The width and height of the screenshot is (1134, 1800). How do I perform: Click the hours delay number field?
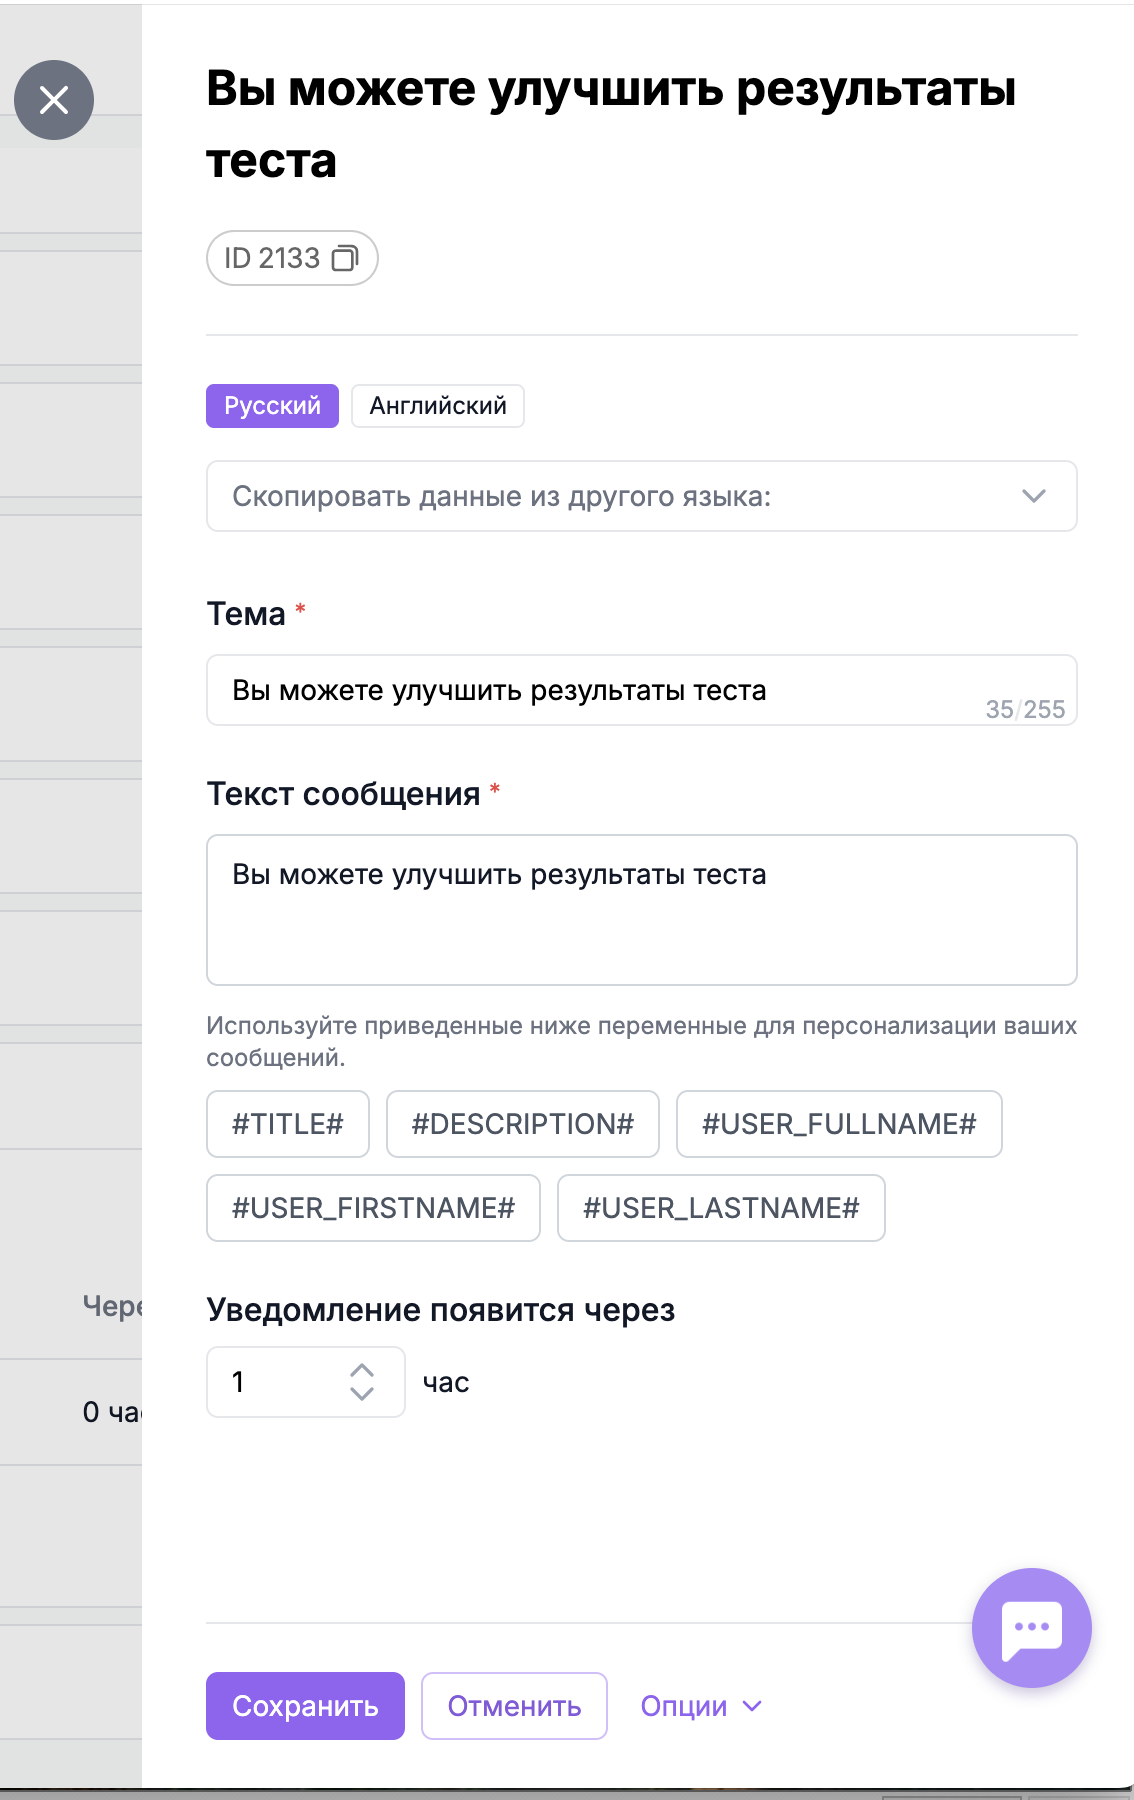(x=306, y=1382)
